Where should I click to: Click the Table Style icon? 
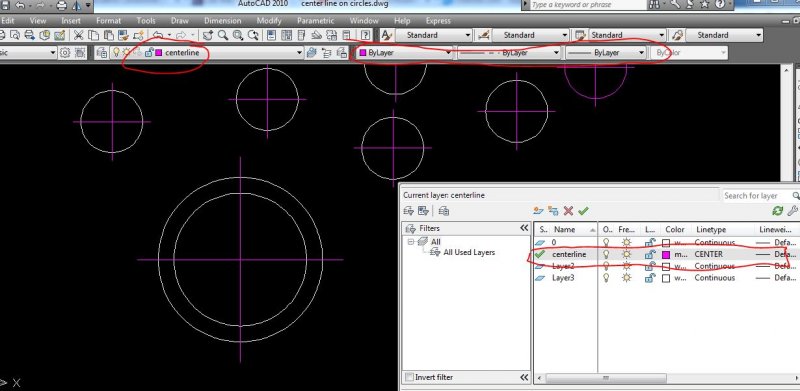tap(580, 35)
